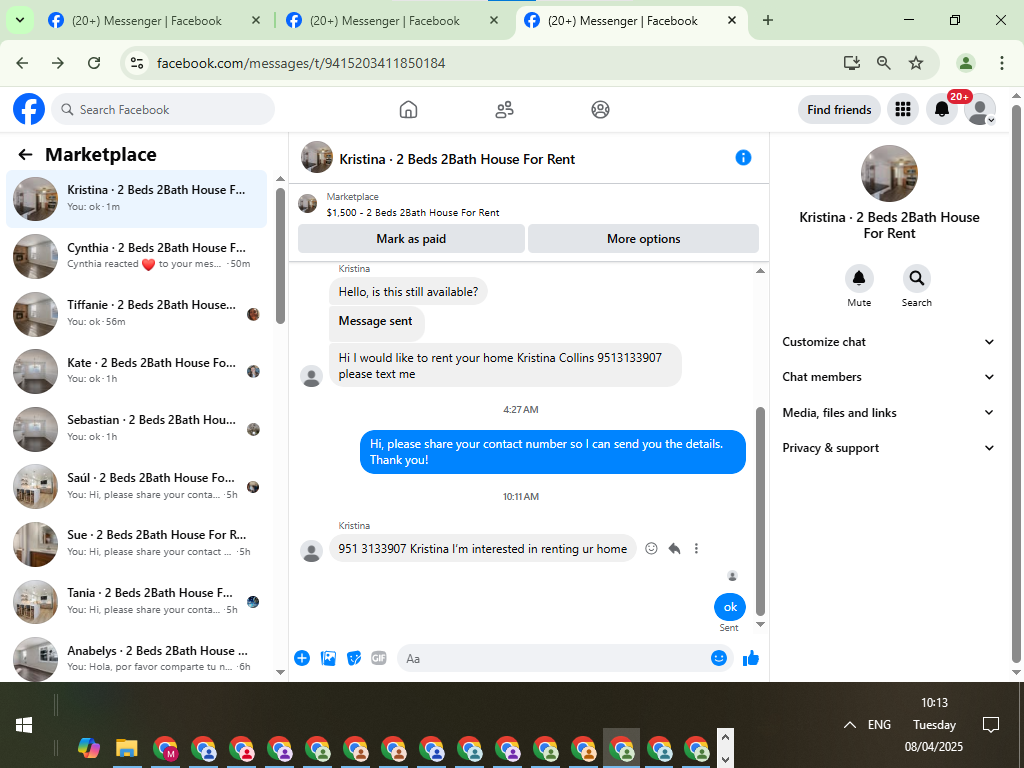Open Tania conversation in list

pos(136,601)
